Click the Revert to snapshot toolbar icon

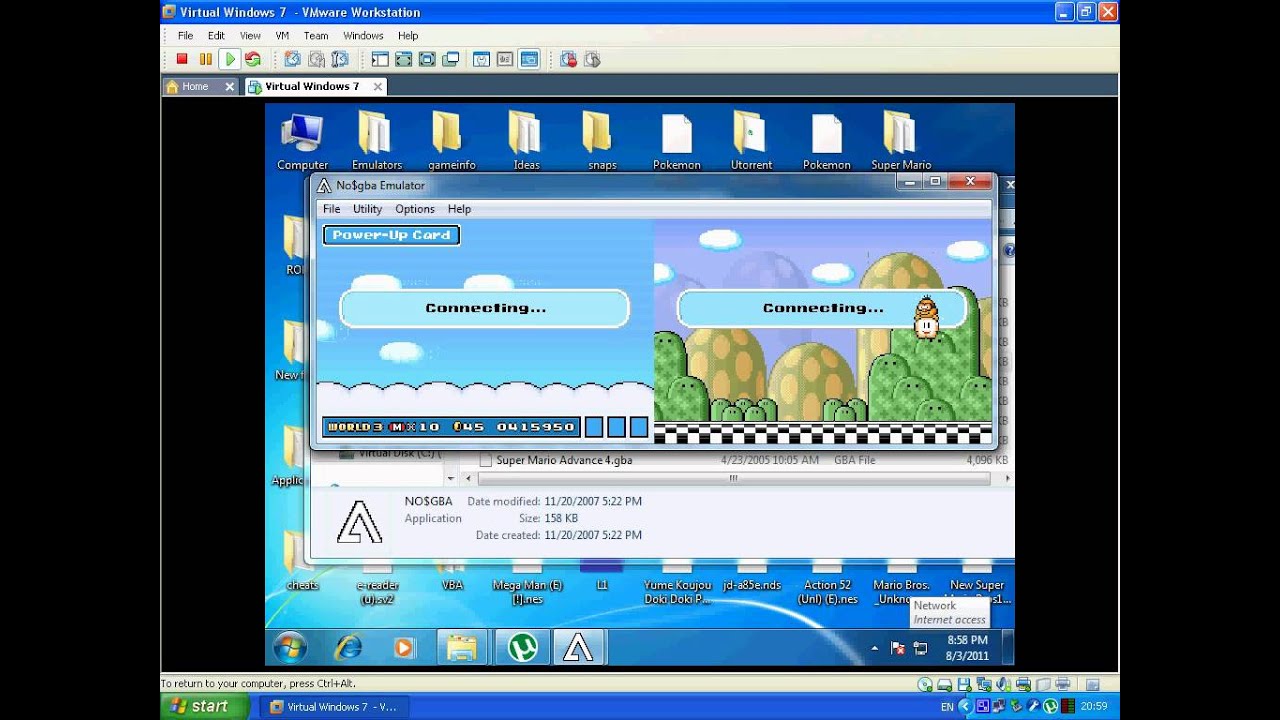pyautogui.click(x=316, y=60)
